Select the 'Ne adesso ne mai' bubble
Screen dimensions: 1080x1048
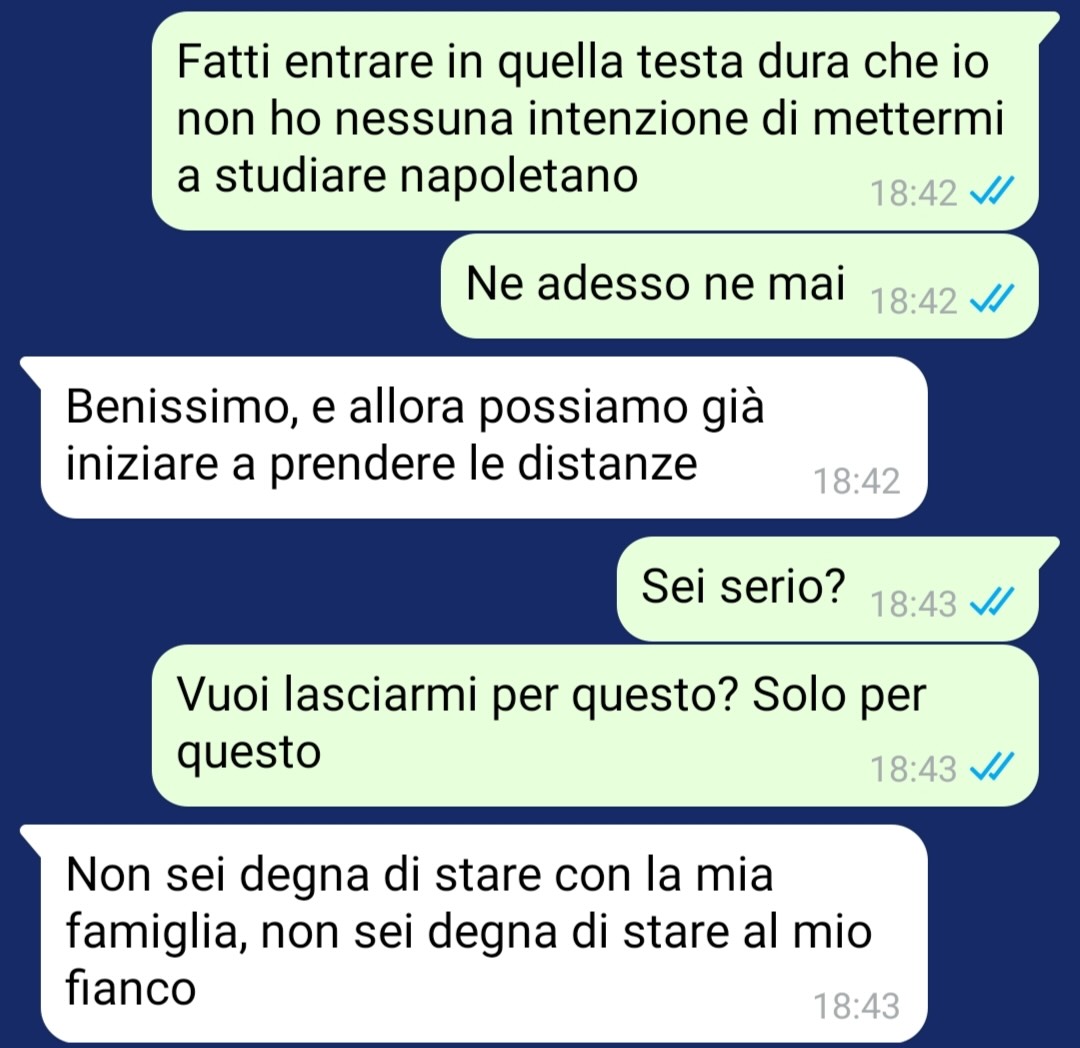pyautogui.click(x=740, y=286)
